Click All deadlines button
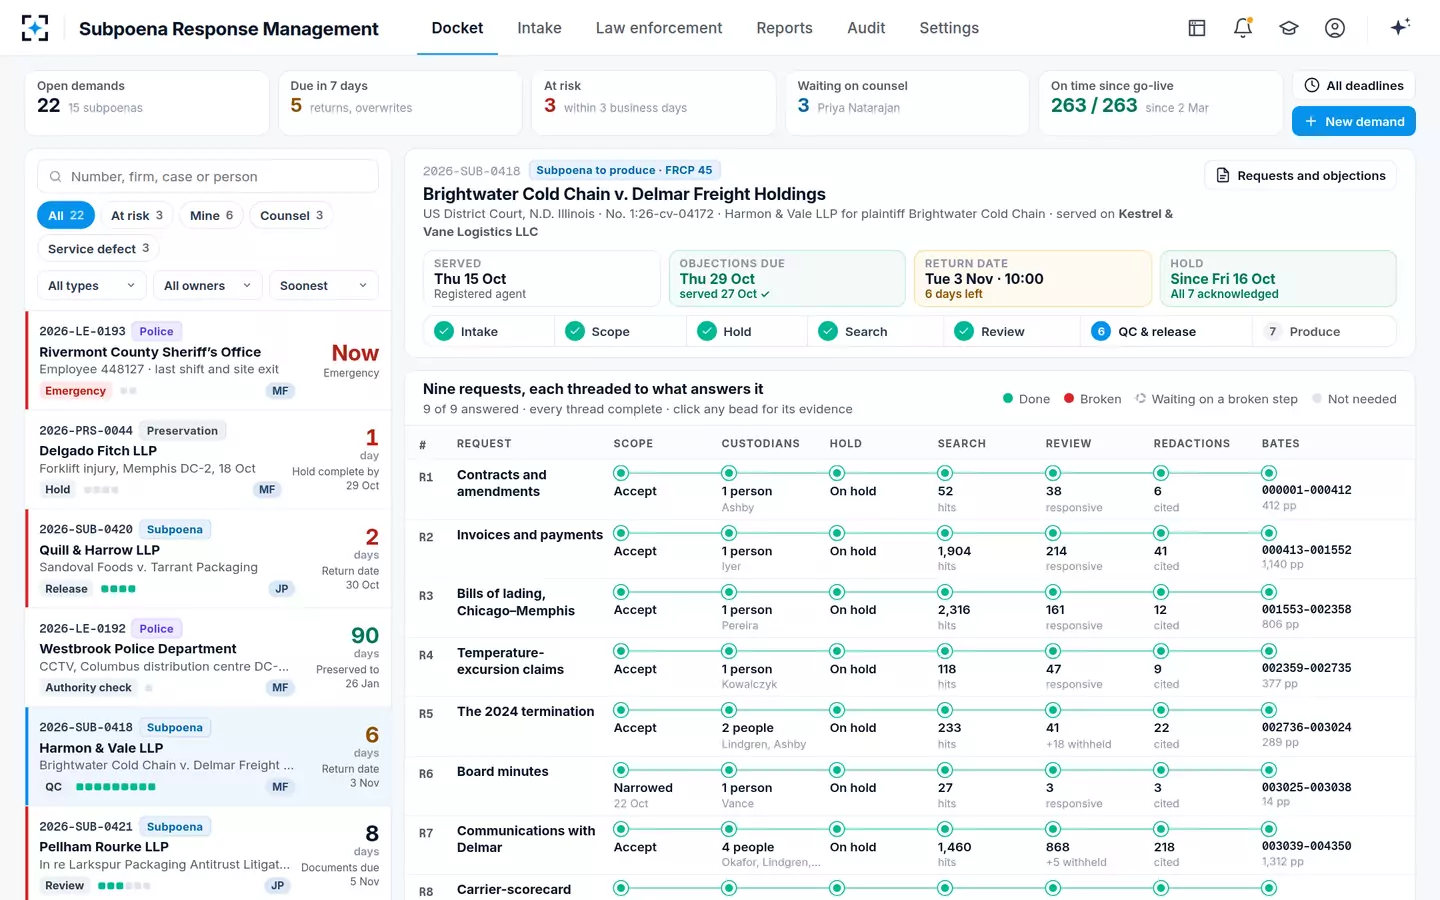This screenshot has height=900, width=1440. (x=1354, y=86)
